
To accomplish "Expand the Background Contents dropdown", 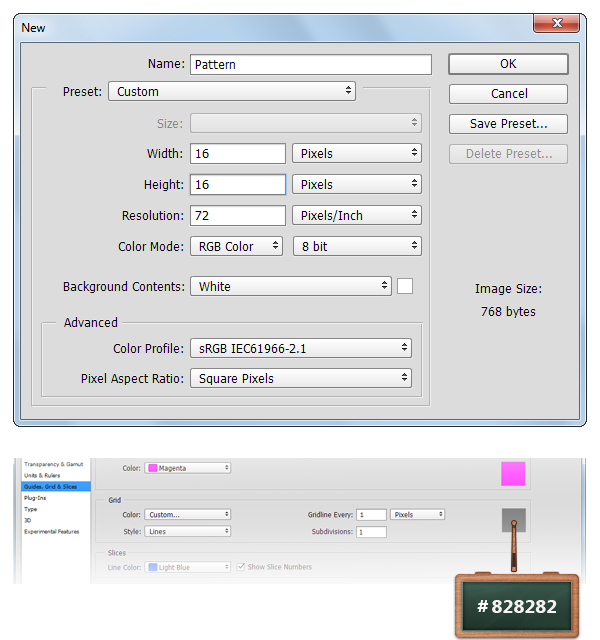I will [290, 286].
